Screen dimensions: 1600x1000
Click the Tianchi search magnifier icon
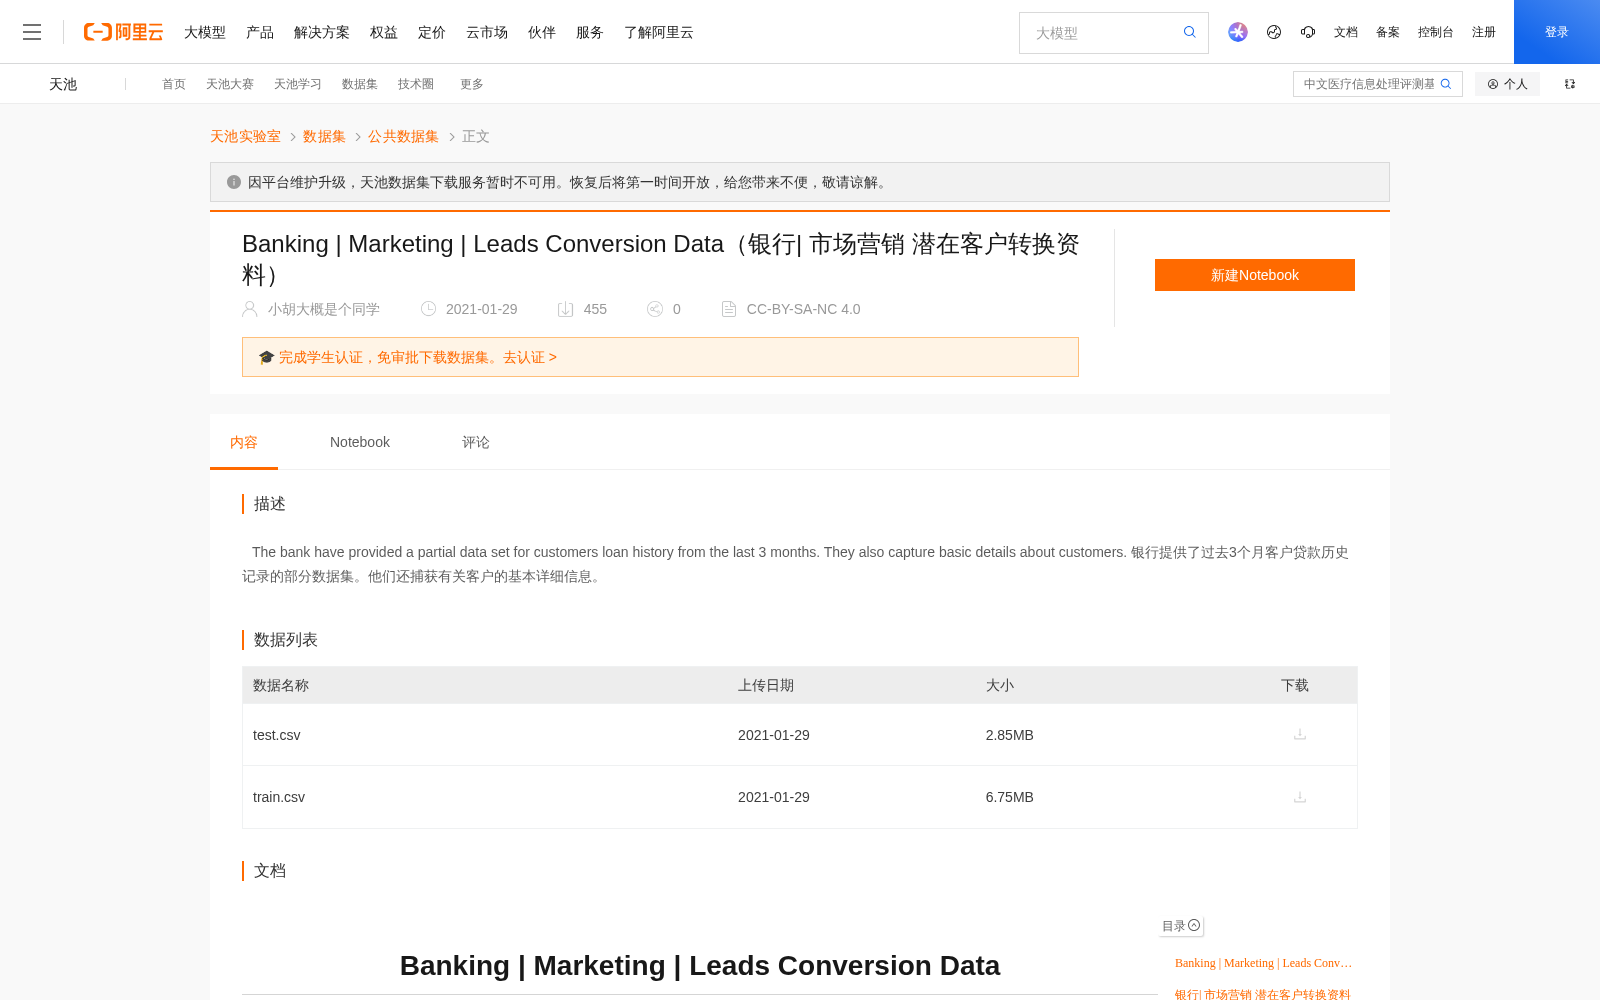(x=1446, y=84)
